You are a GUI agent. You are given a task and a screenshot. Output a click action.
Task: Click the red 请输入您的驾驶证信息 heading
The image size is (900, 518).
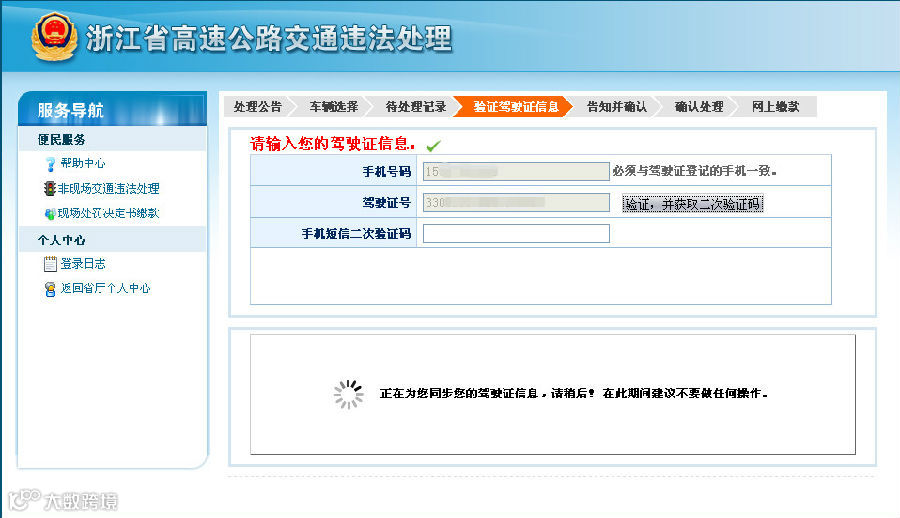click(x=332, y=144)
